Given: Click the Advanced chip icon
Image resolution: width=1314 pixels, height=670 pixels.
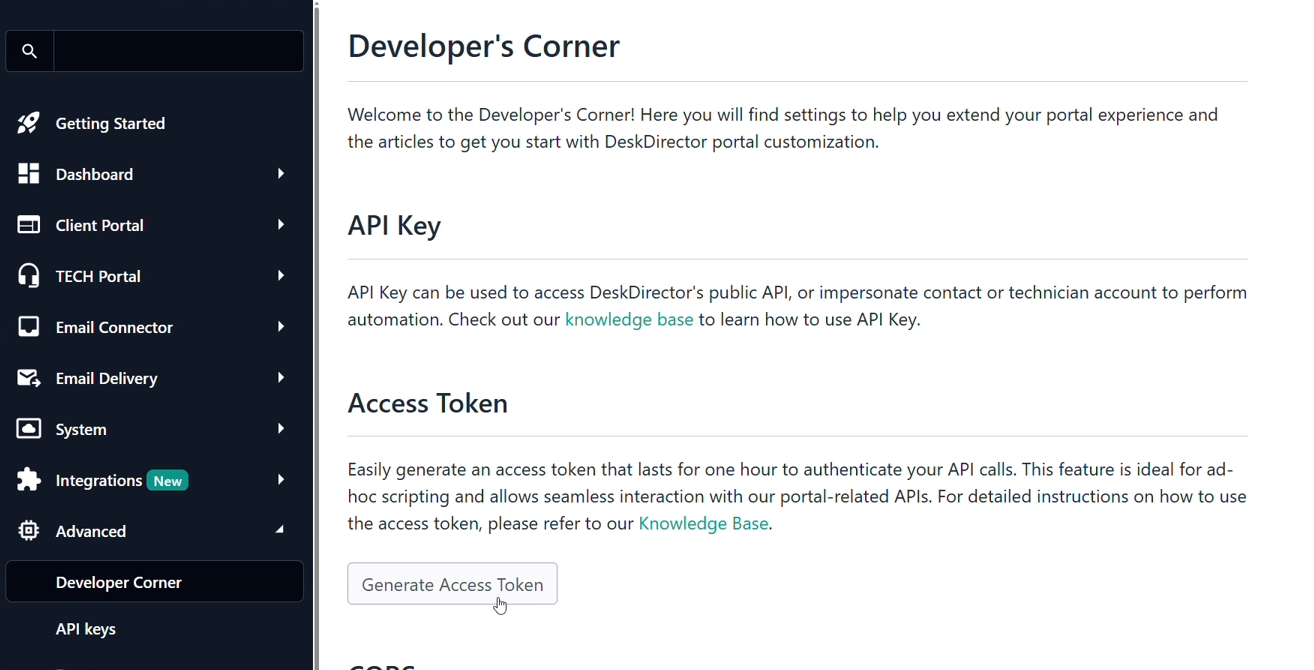Looking at the screenshot, I should pos(29,531).
